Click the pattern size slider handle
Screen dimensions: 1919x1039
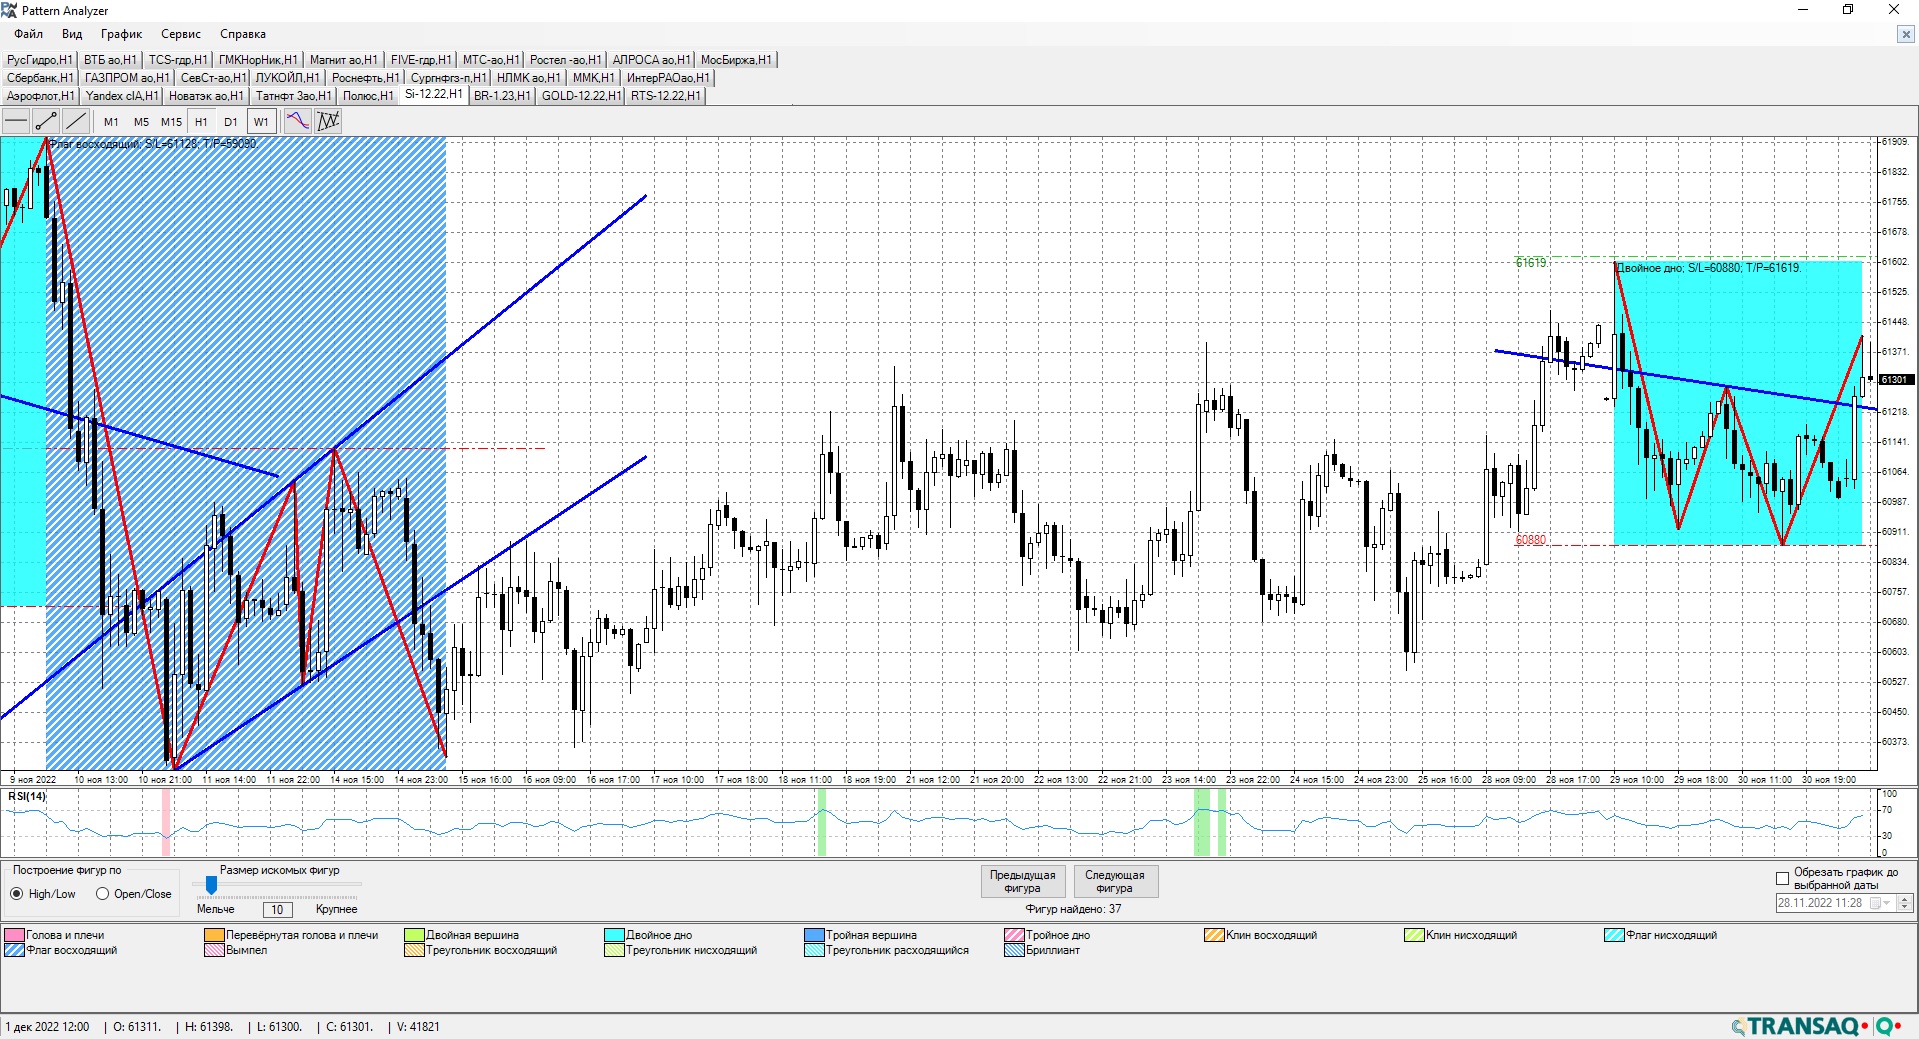[211, 884]
